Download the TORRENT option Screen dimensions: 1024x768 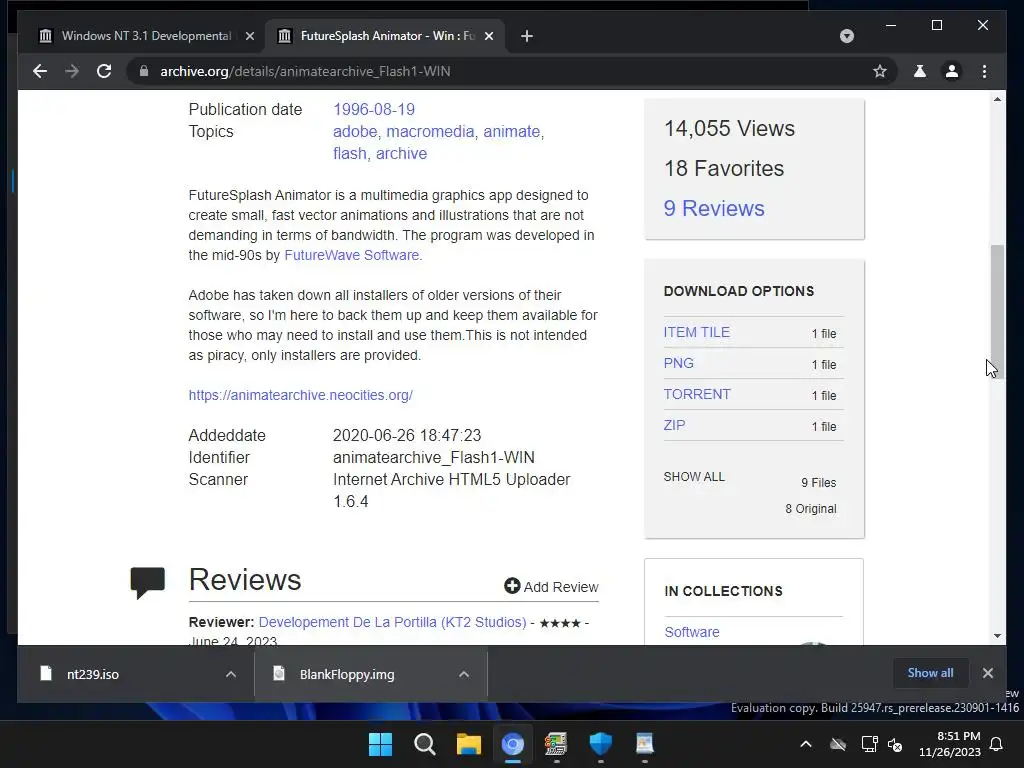pos(697,394)
